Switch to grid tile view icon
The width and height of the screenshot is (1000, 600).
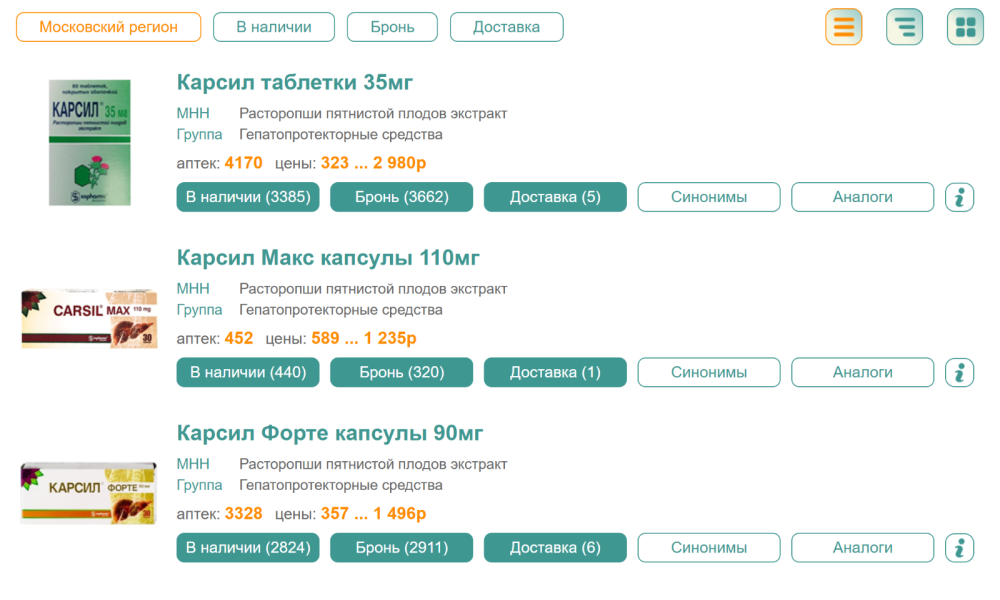[965, 27]
